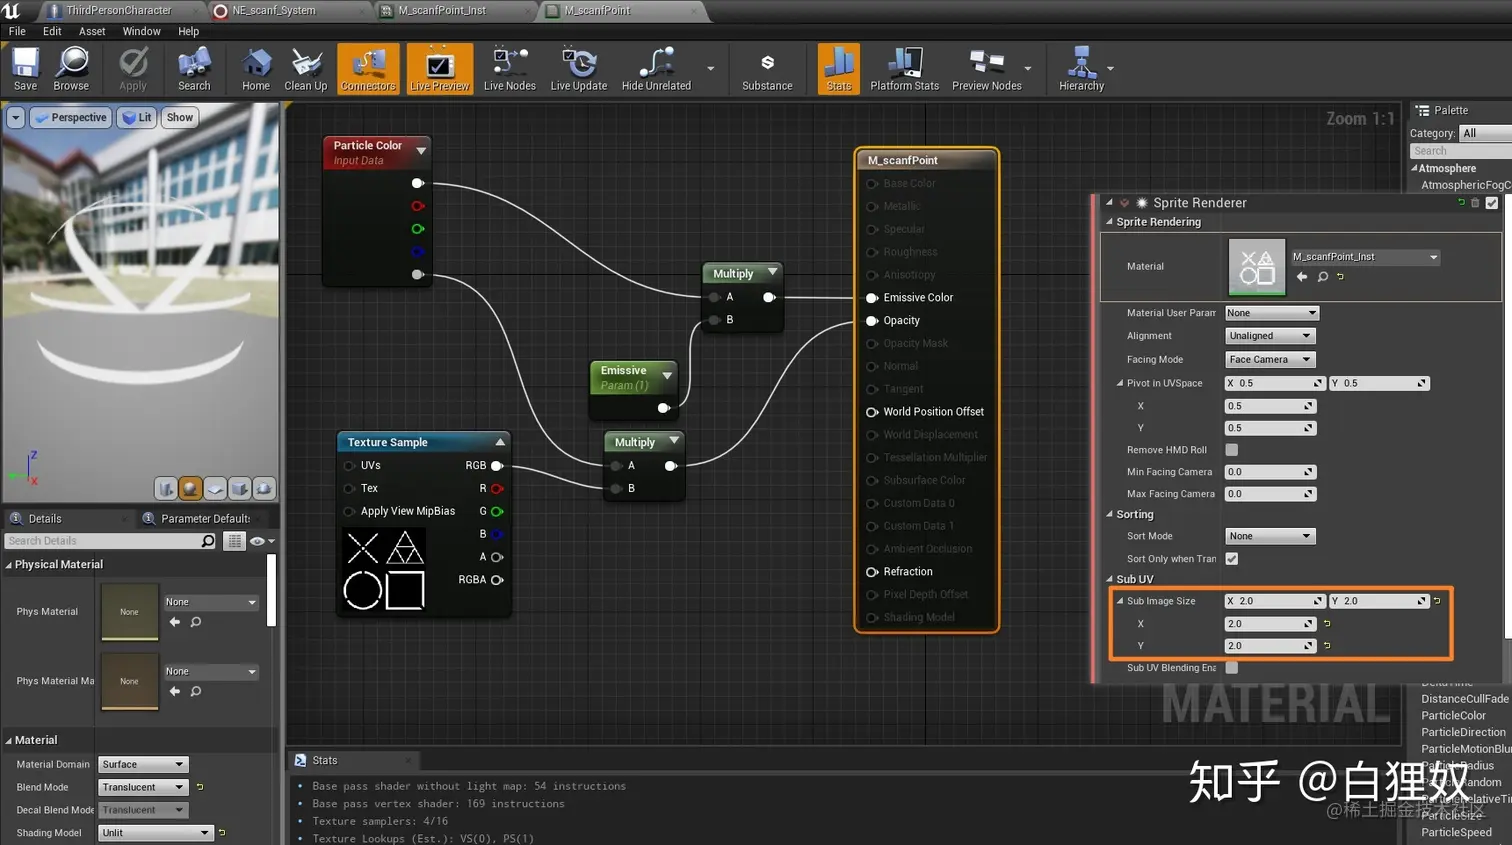Enable Sub UV Blending checkbox
Viewport: 1512px width, 845px height.
click(1232, 668)
